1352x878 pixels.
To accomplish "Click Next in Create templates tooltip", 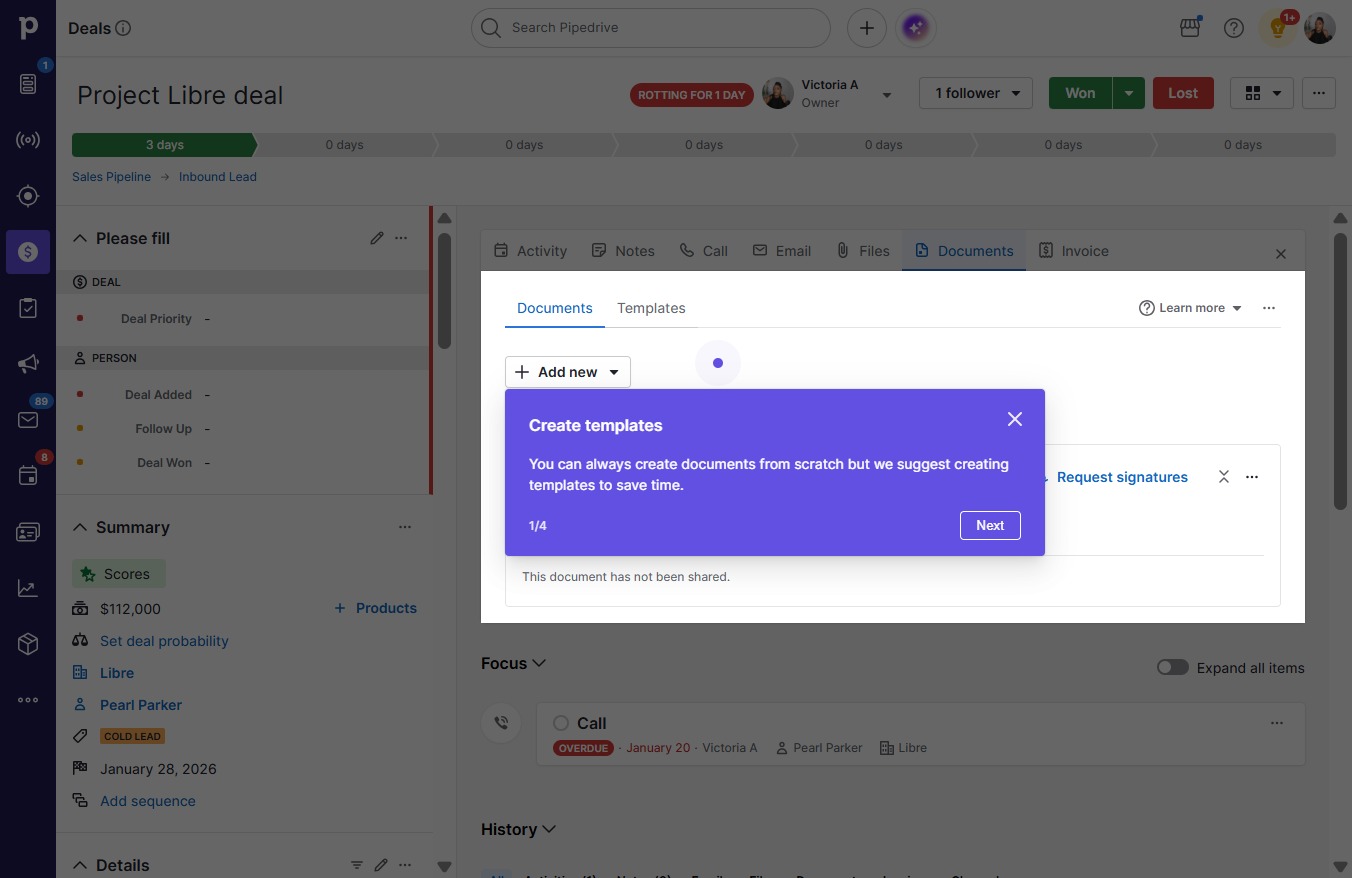I will point(990,525).
